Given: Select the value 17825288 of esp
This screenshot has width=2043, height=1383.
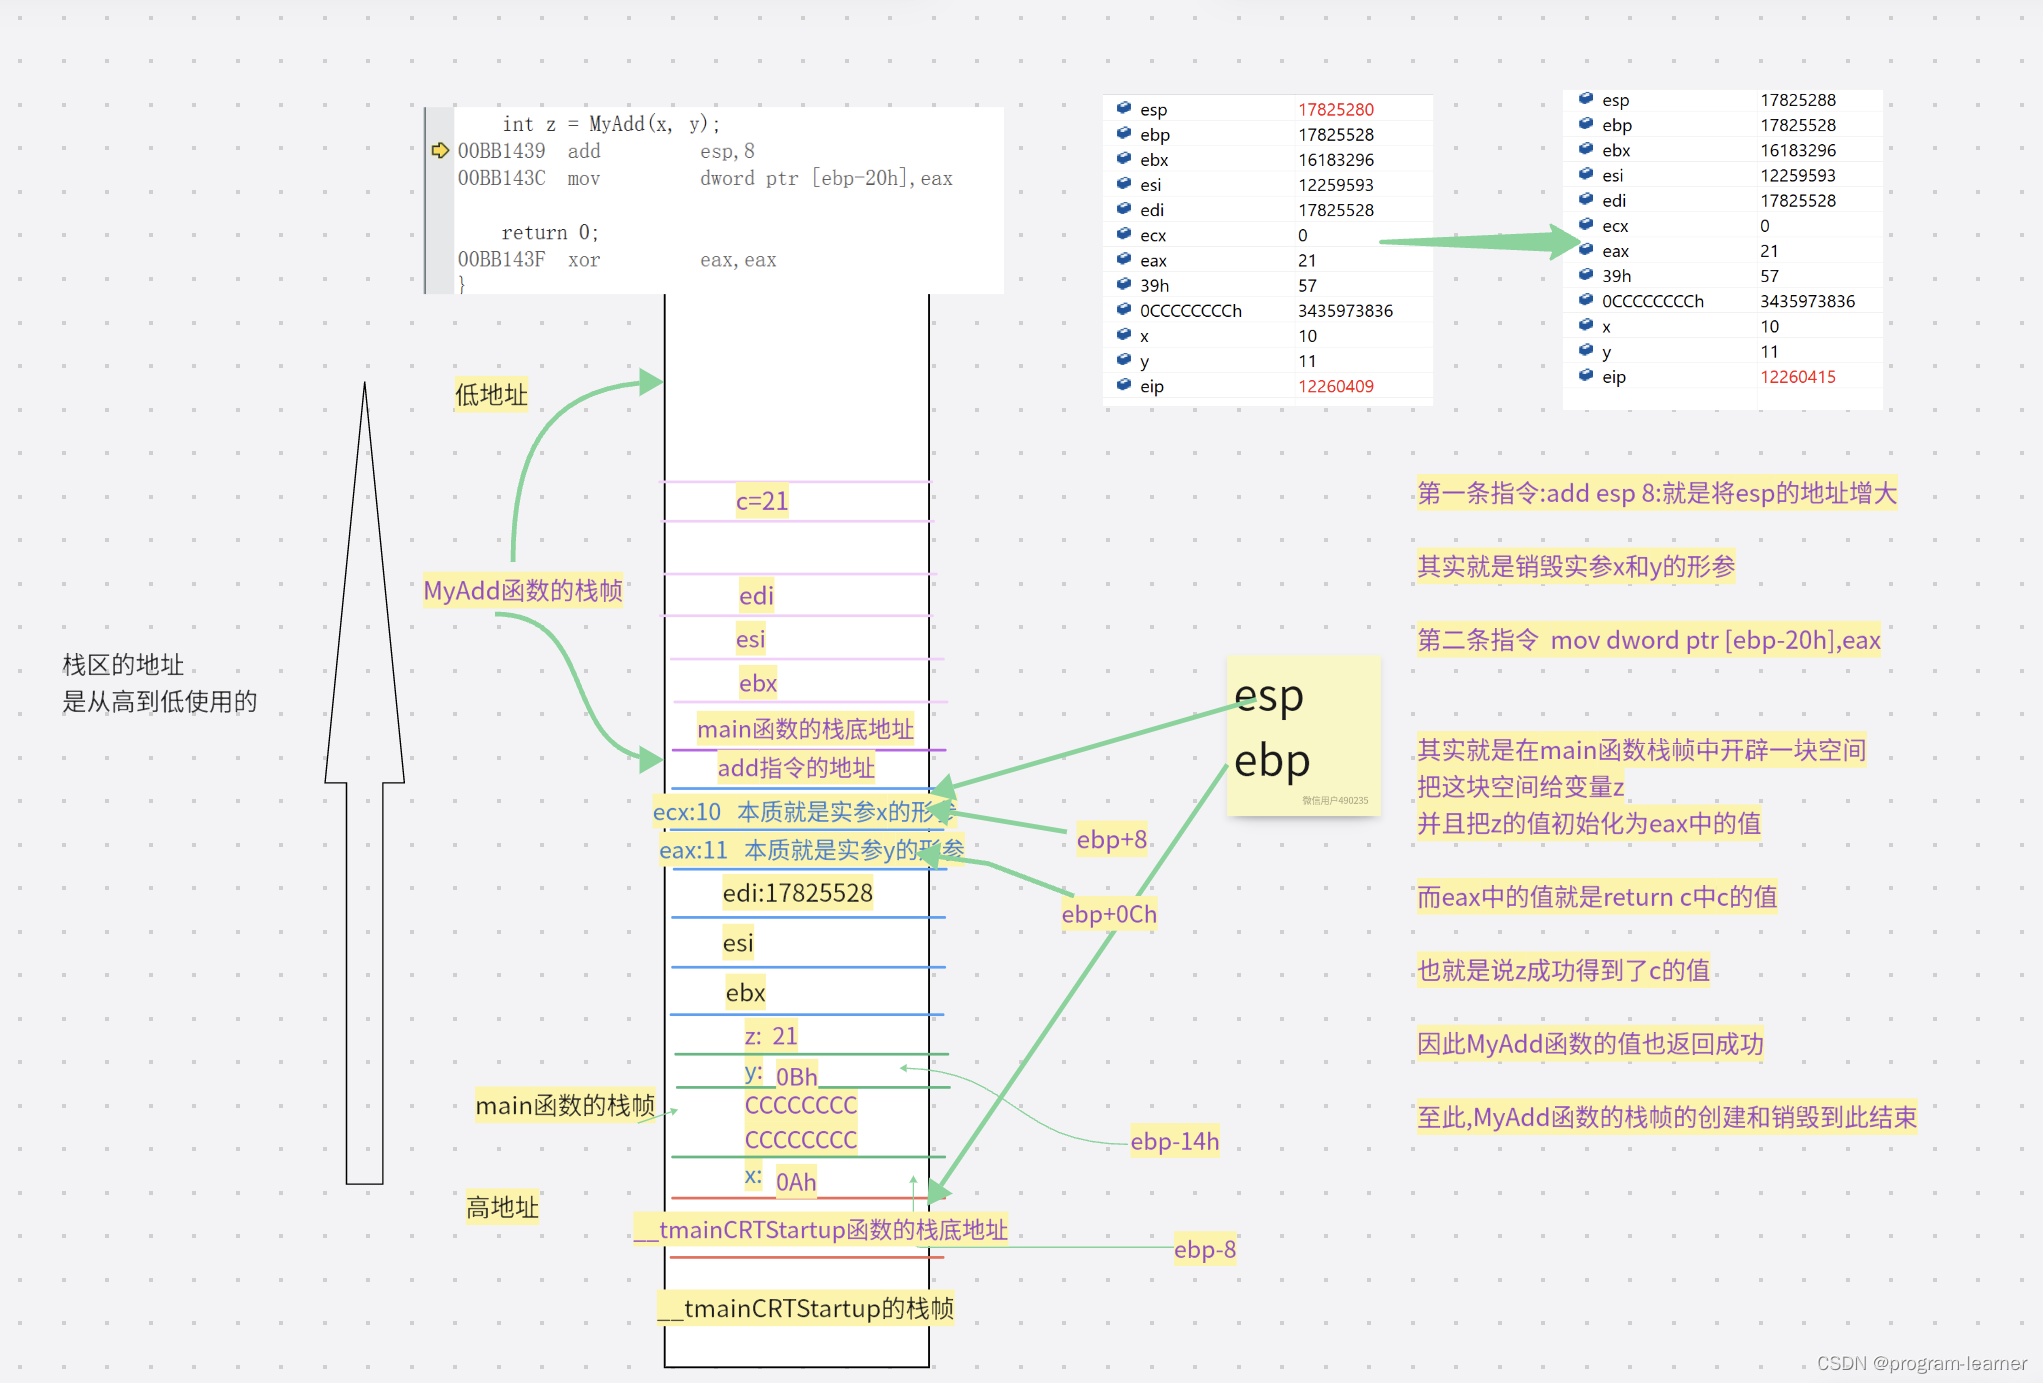Looking at the screenshot, I should pos(1798,100).
